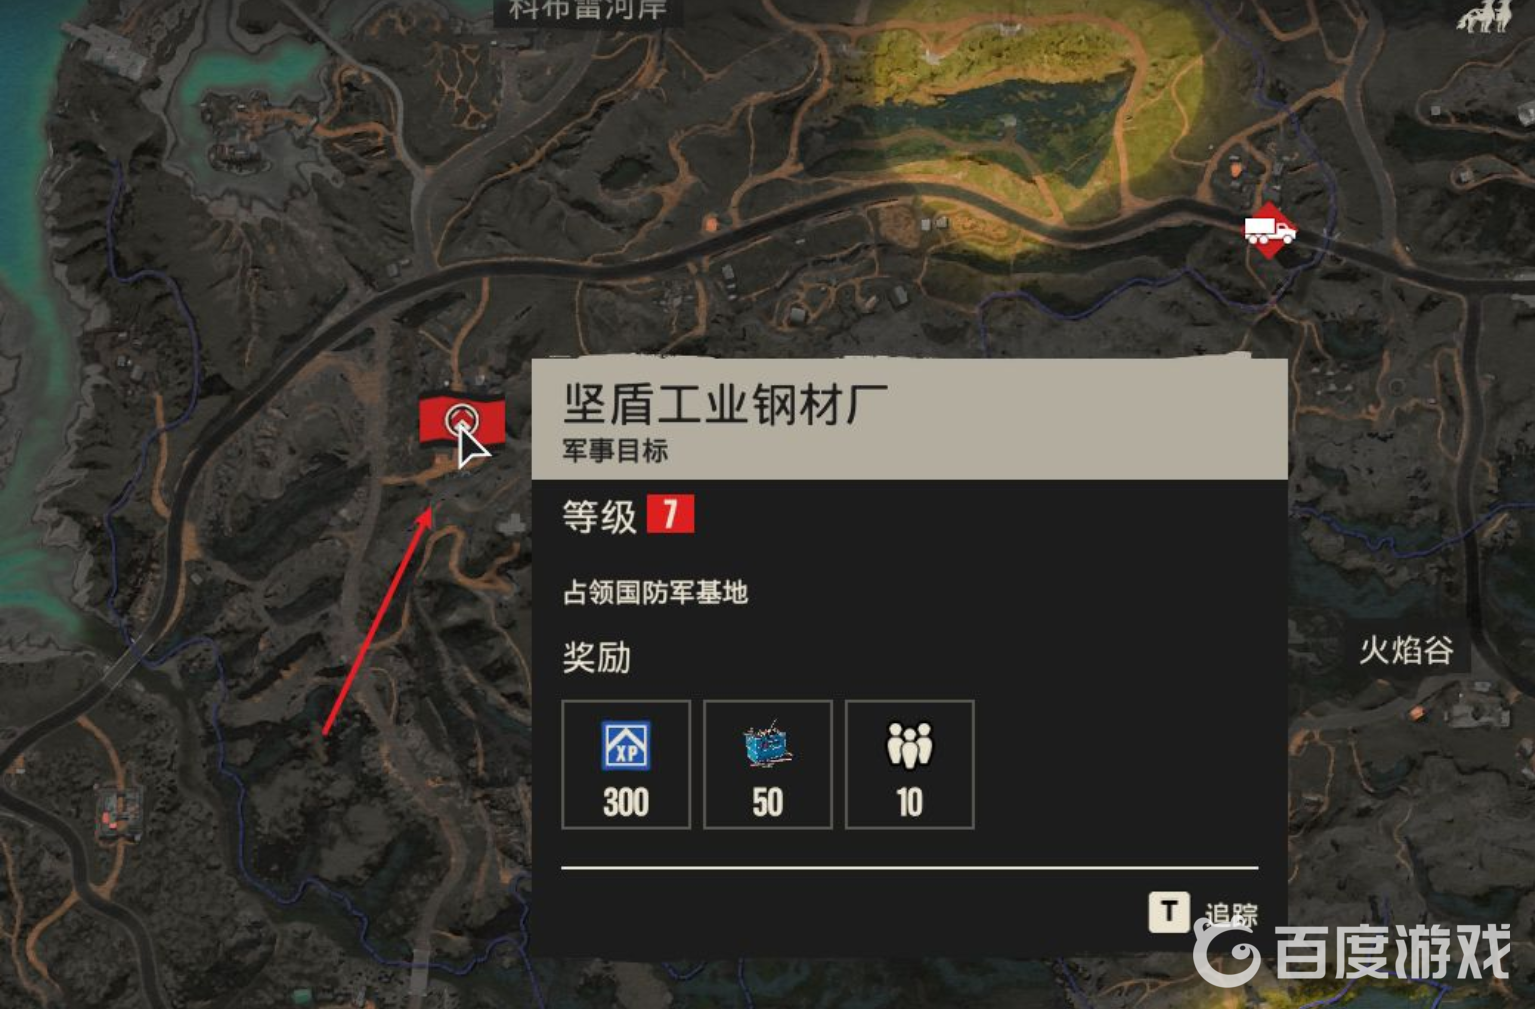The height and width of the screenshot is (1009, 1535).
Task: Click the 百度游戏 watermark logo
Action: (x=1352, y=951)
